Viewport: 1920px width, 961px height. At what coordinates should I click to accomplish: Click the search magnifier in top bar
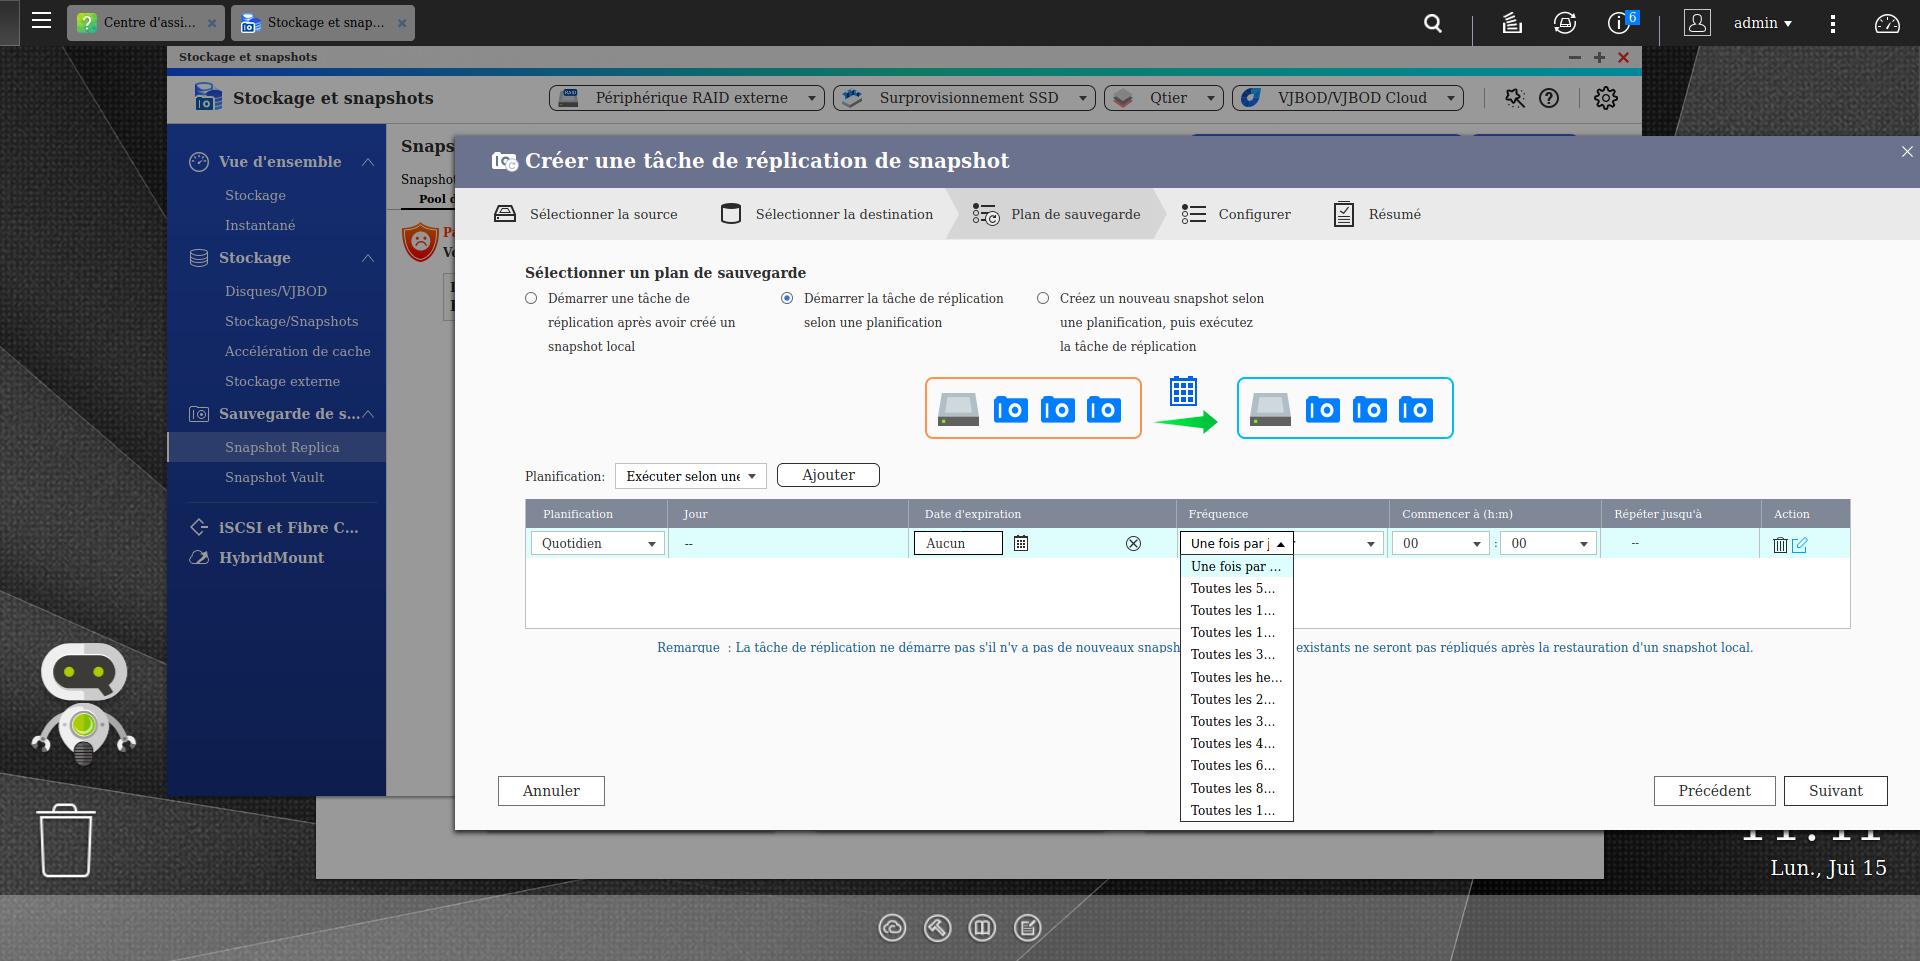coord(1433,23)
